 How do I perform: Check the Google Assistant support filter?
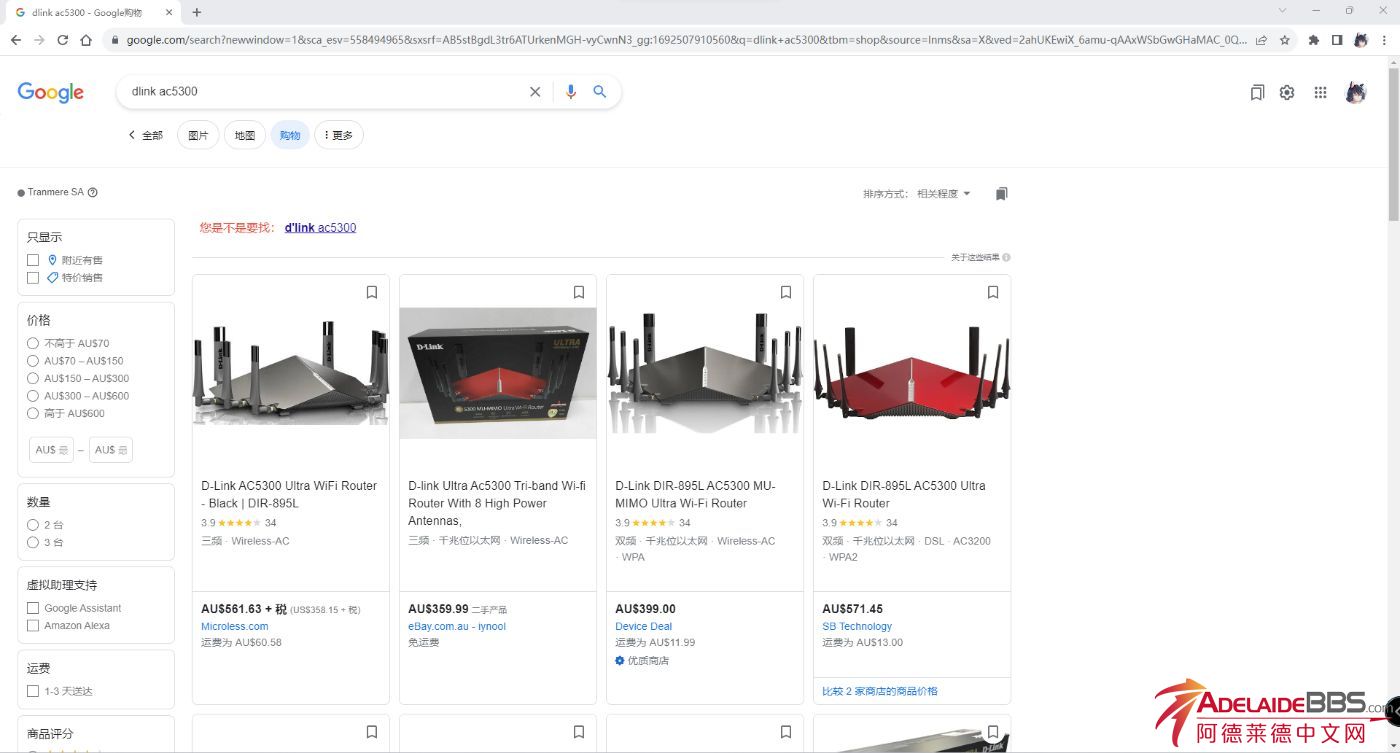(33, 608)
